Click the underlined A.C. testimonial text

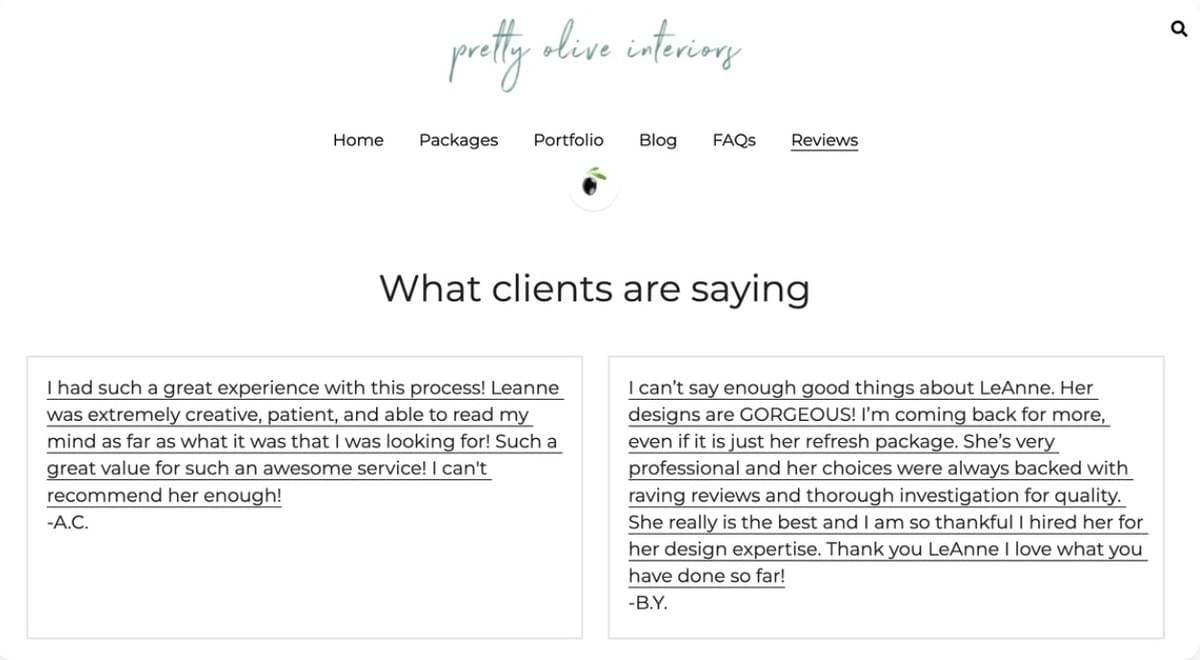pyautogui.click(x=300, y=440)
